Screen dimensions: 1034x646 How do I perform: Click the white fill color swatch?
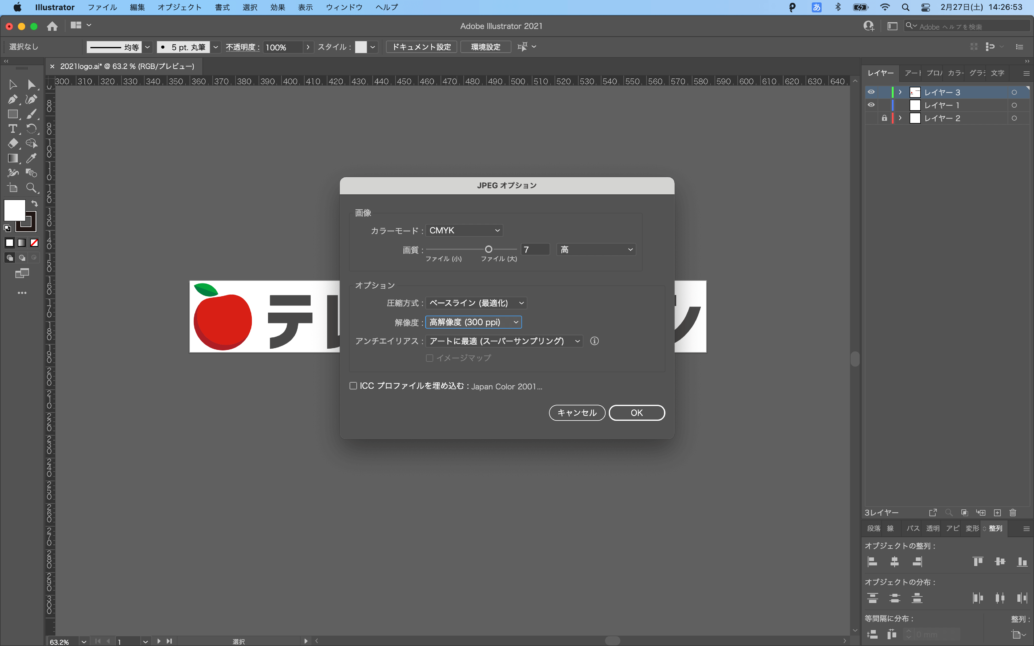coord(14,210)
